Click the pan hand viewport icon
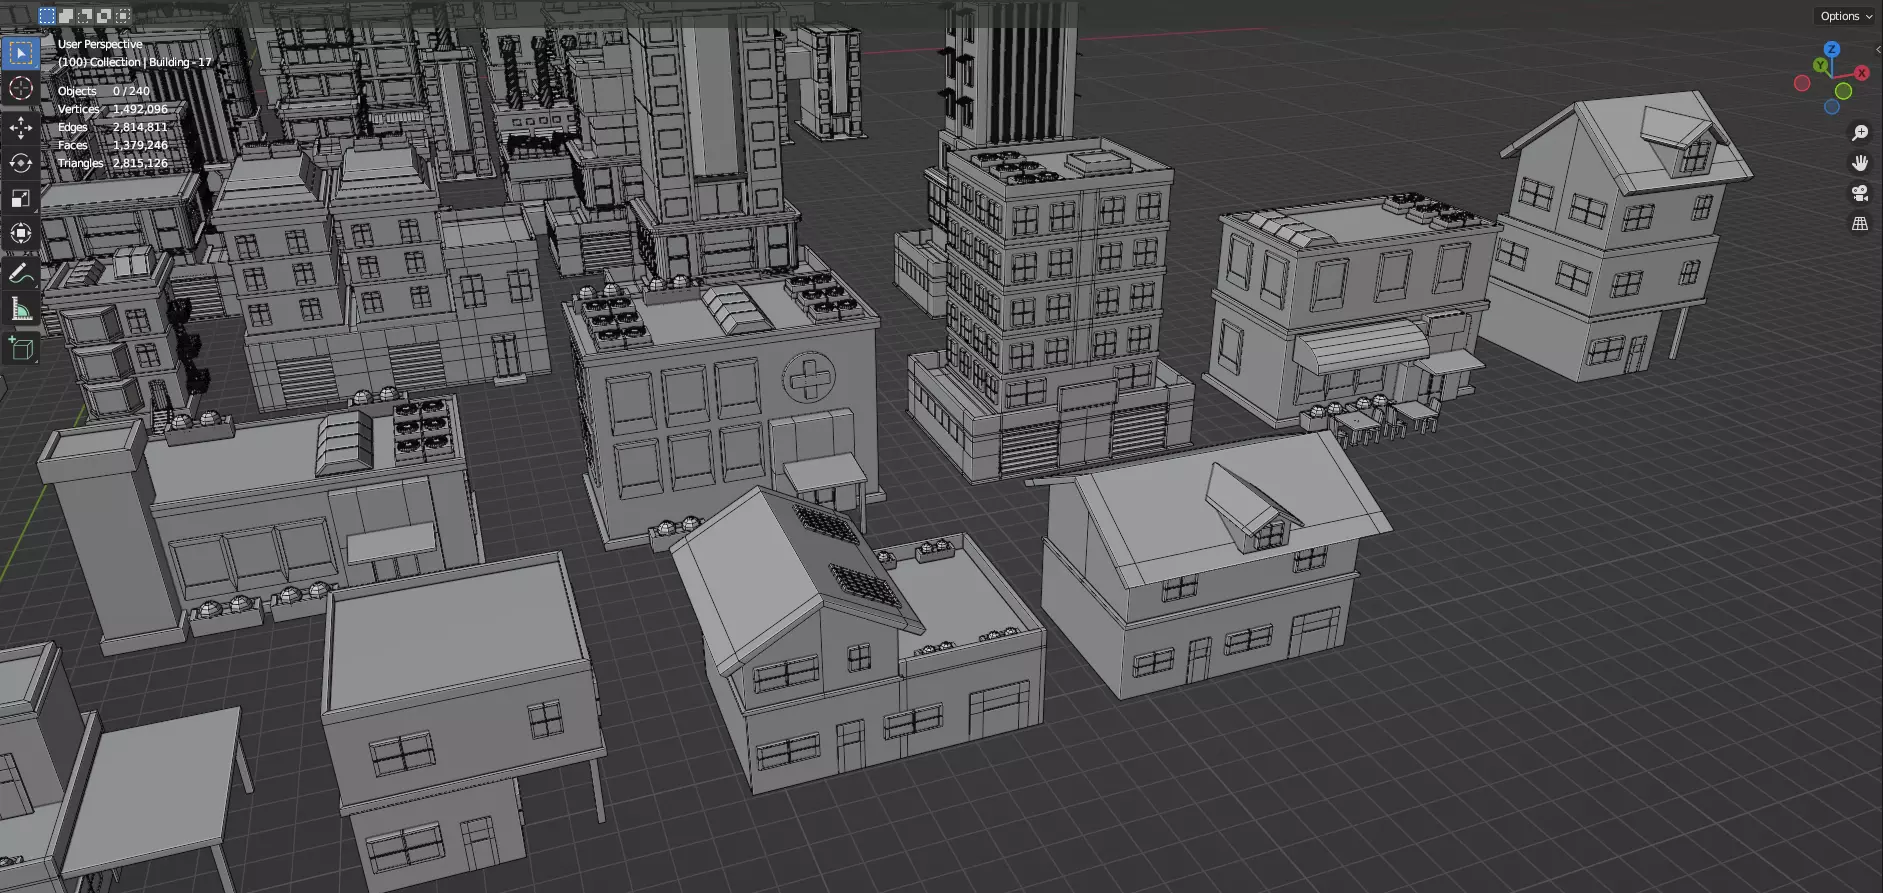The image size is (1883, 893). click(1860, 163)
